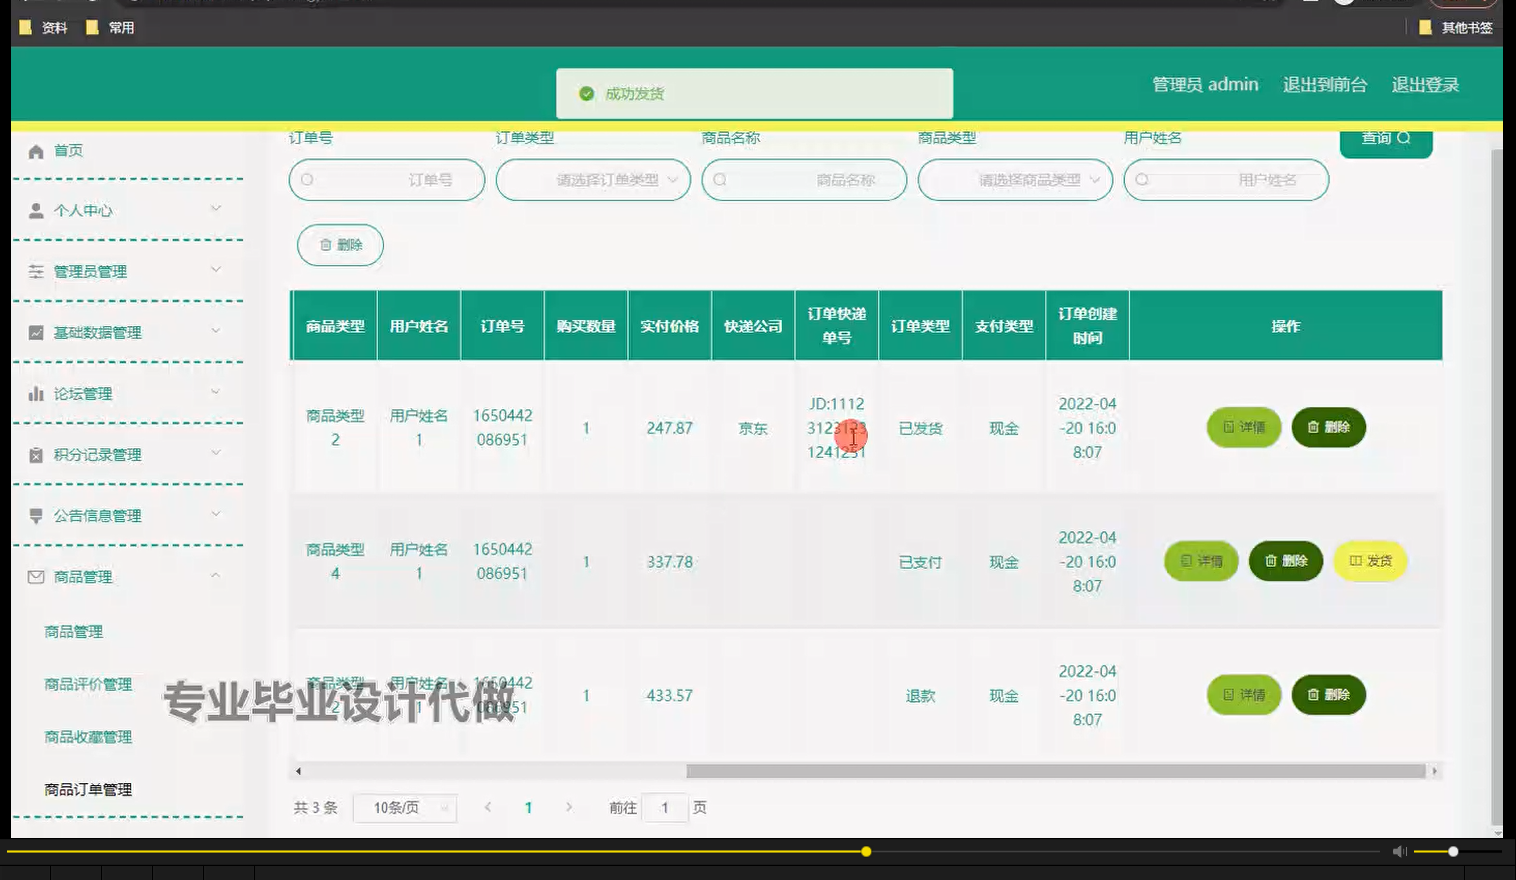Click the speaker icon next to 公告信息管理
The height and width of the screenshot is (880, 1516).
[x=35, y=515]
